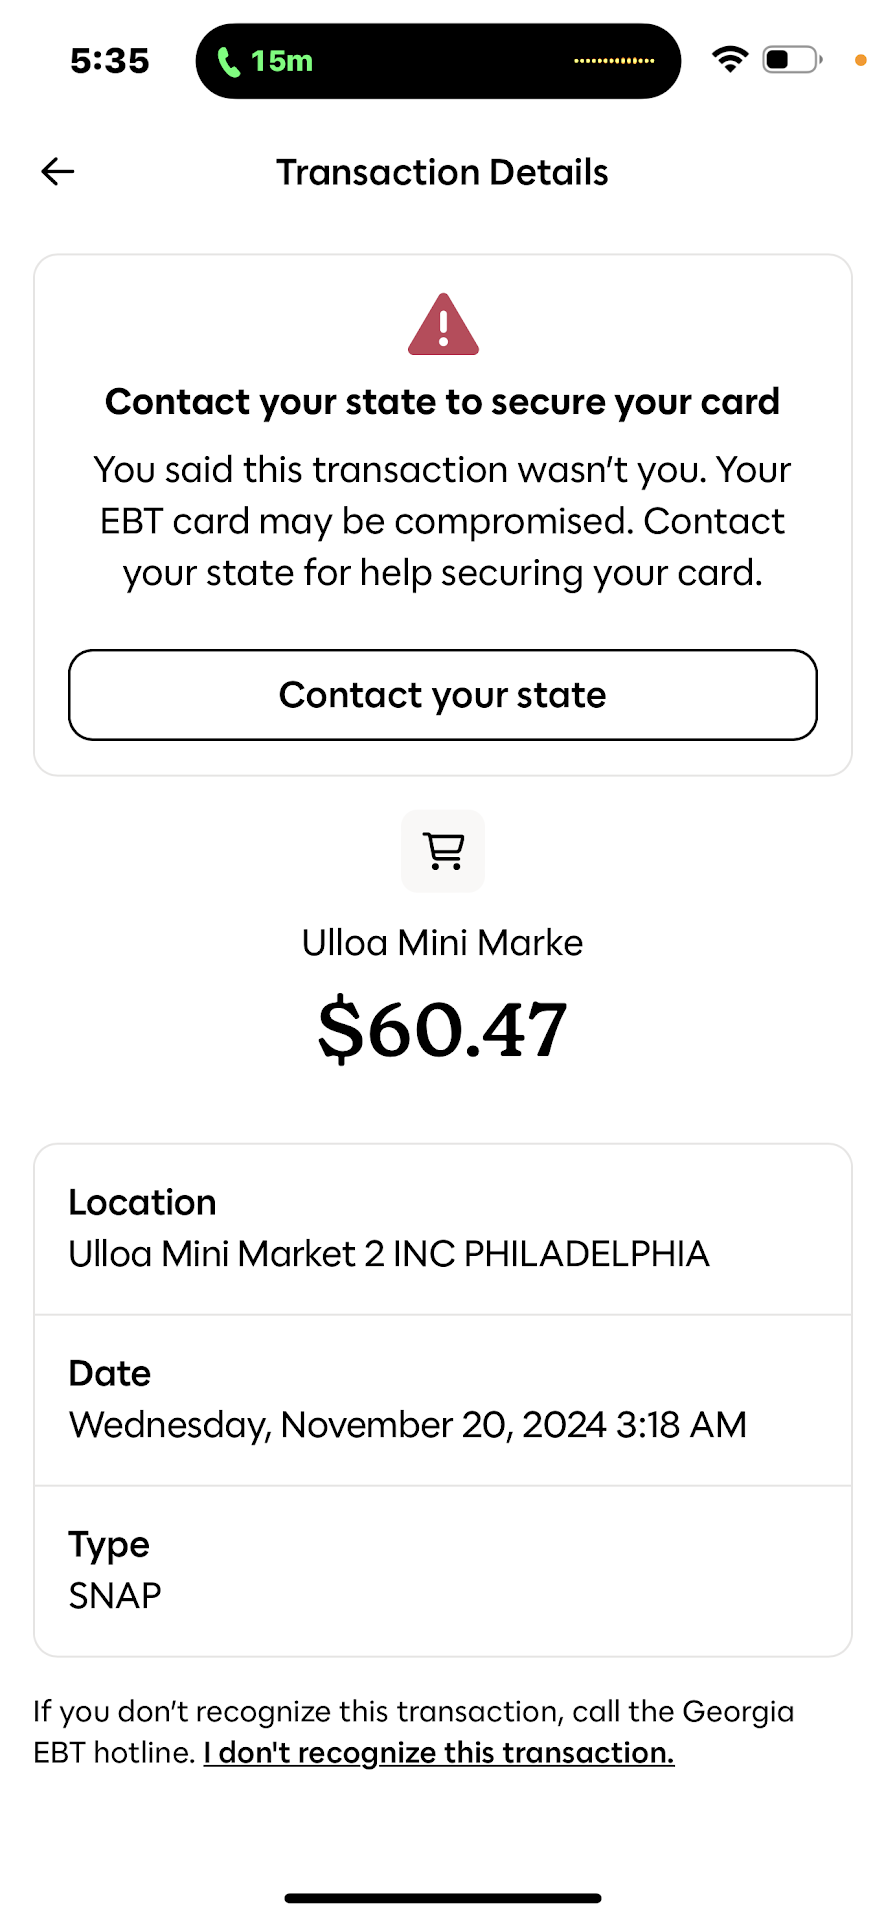
Task: Tap the Wi-Fi status icon
Action: click(x=730, y=60)
